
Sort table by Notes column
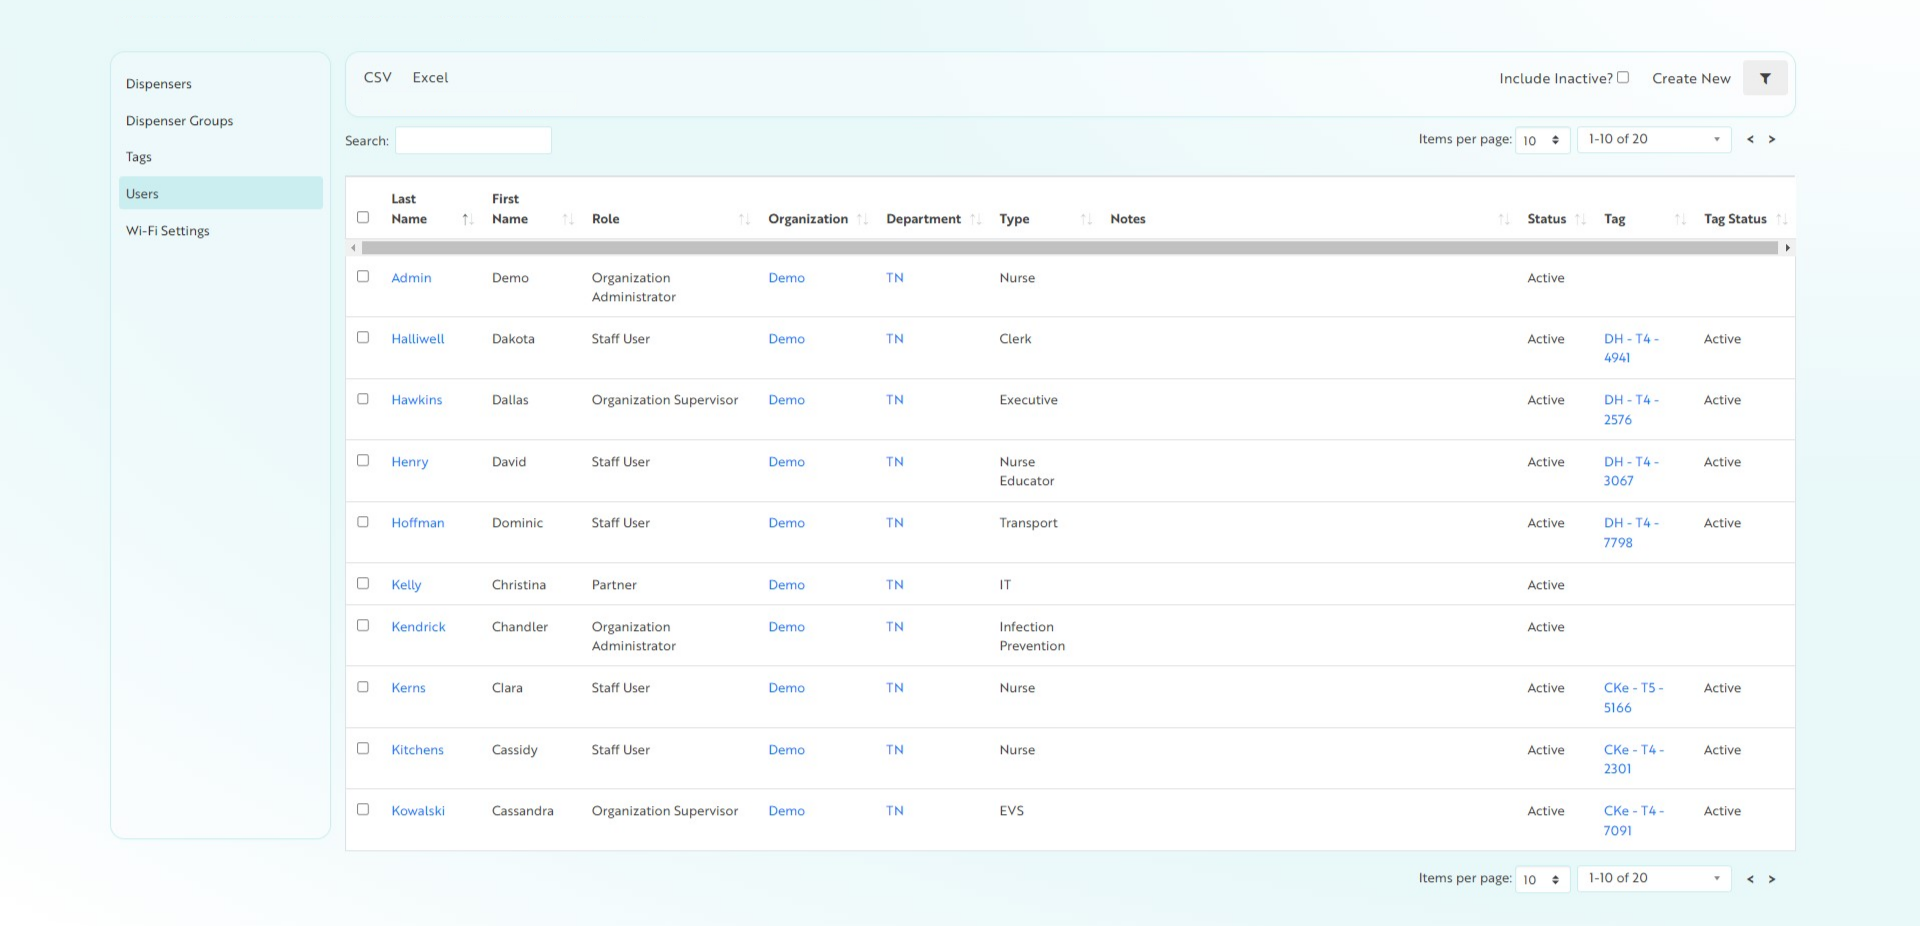1504,219
